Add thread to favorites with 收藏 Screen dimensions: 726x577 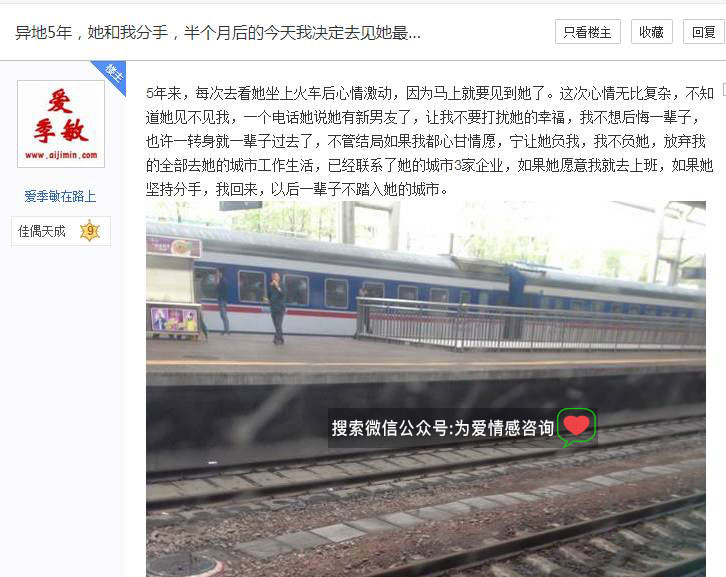click(651, 32)
